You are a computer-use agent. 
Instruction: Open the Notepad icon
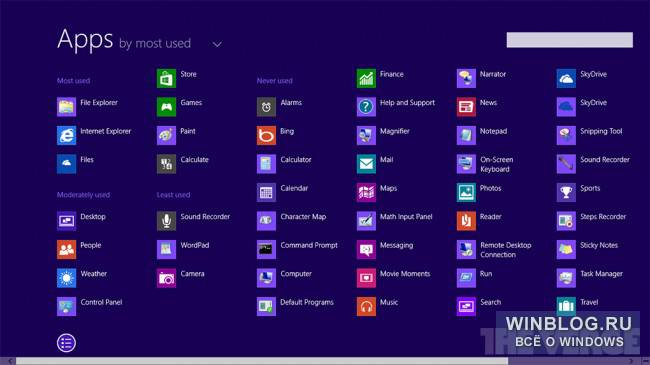(x=466, y=135)
